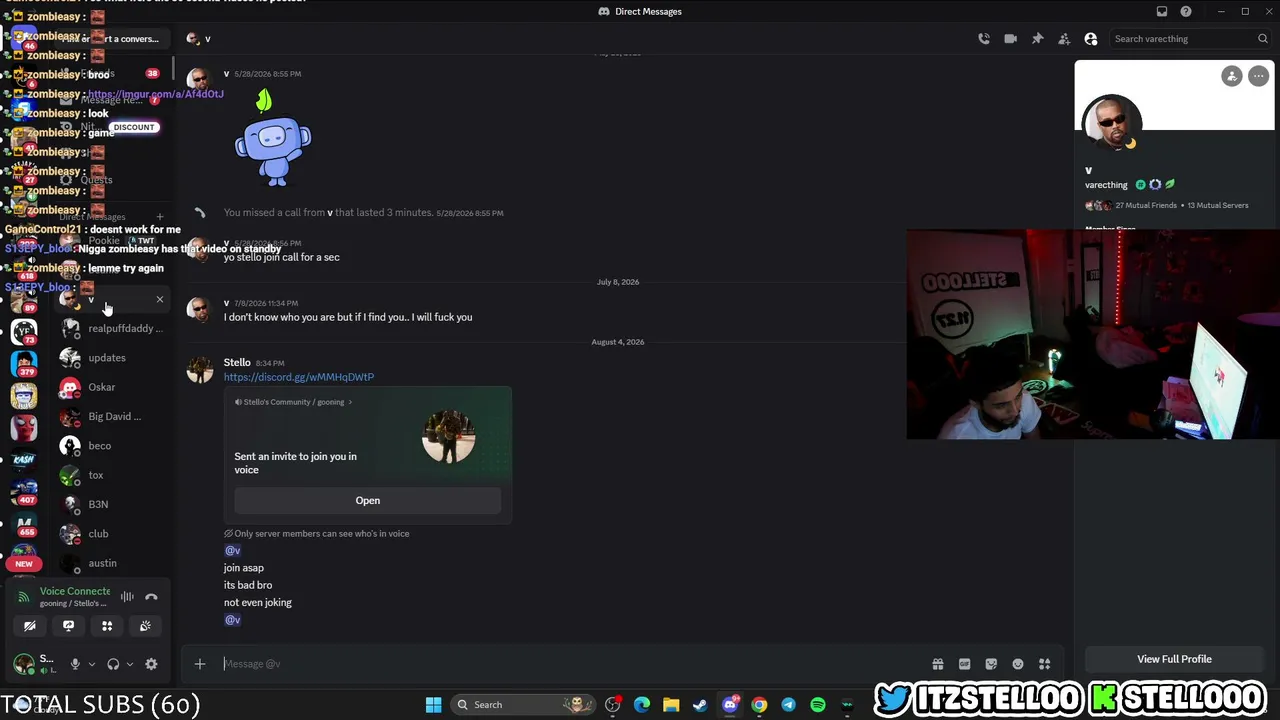Click the robot sticker in chat
1280x720 pixels.
273,139
